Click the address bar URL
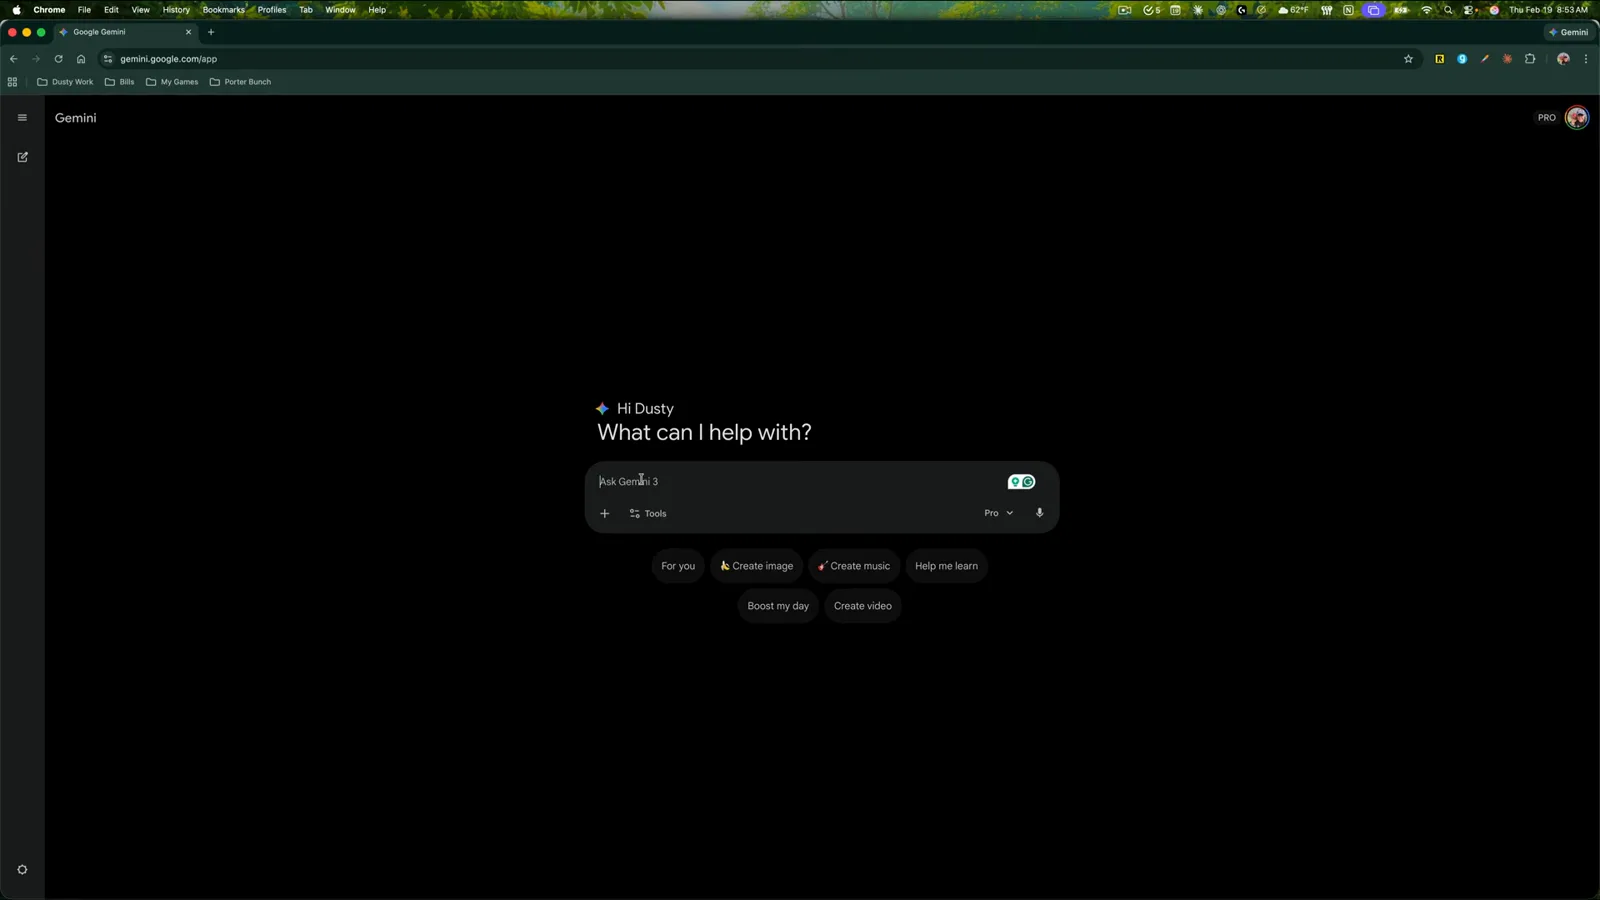This screenshot has width=1600, height=900. (168, 59)
